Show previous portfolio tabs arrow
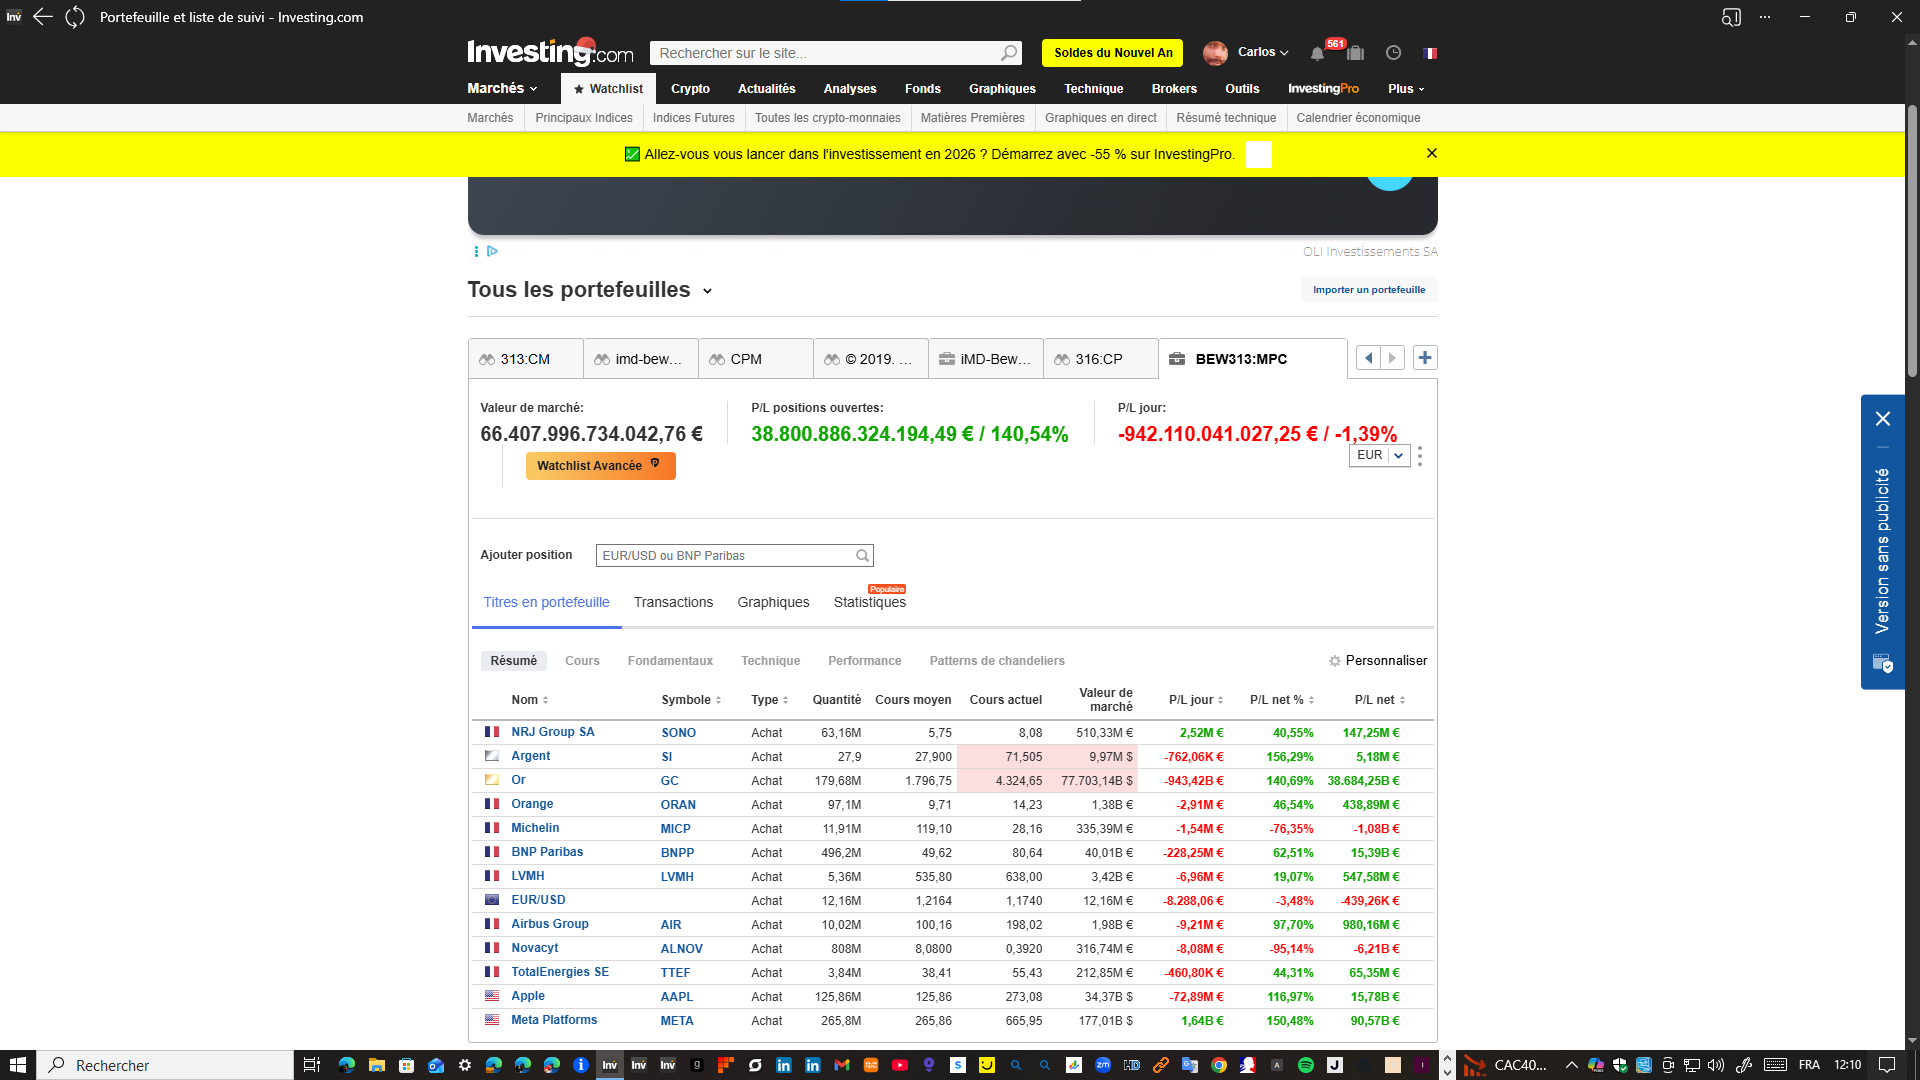This screenshot has height=1080, width=1920. point(1368,358)
